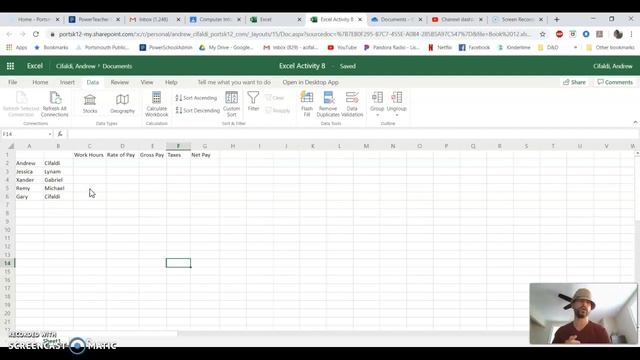This screenshot has width=640, height=360.
Task: Open YouTube bookmark
Action: click(342, 47)
